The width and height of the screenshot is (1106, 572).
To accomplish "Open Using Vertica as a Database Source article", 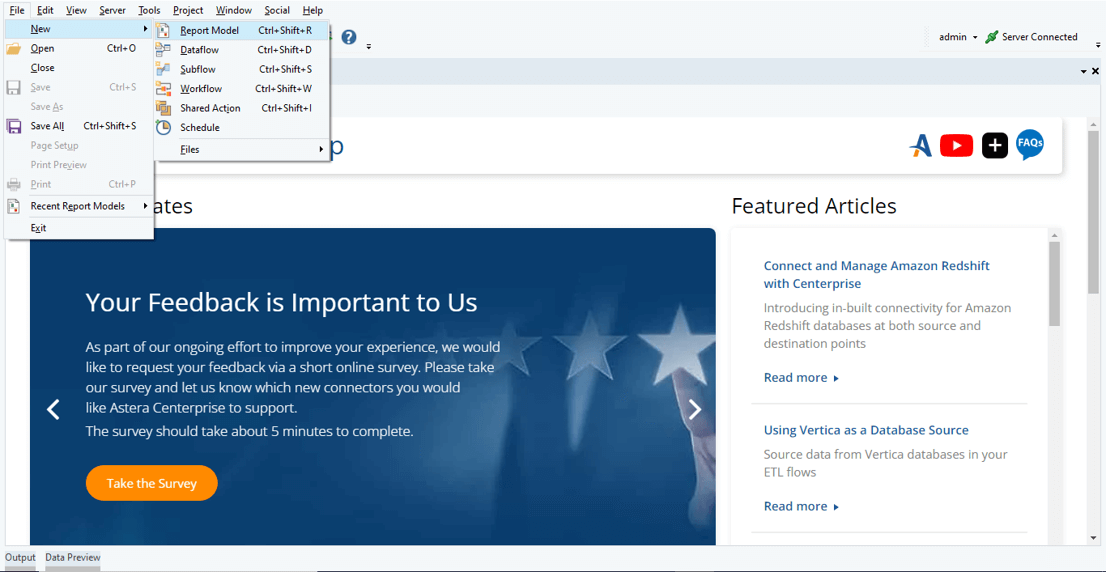I will coord(866,430).
